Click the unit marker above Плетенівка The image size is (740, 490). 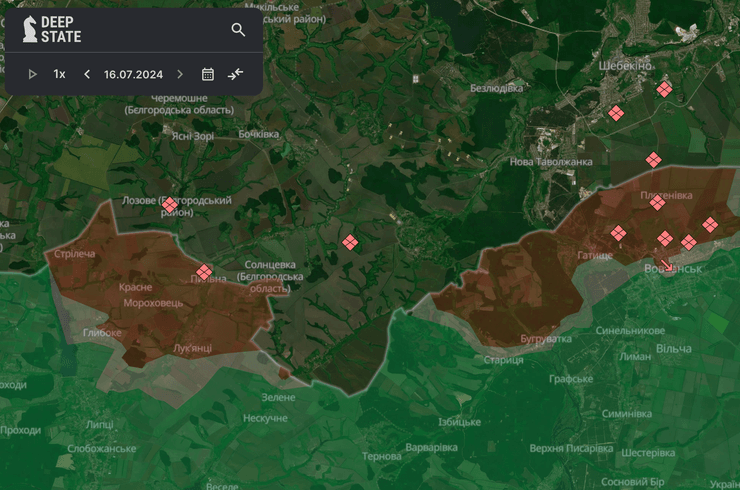point(653,160)
